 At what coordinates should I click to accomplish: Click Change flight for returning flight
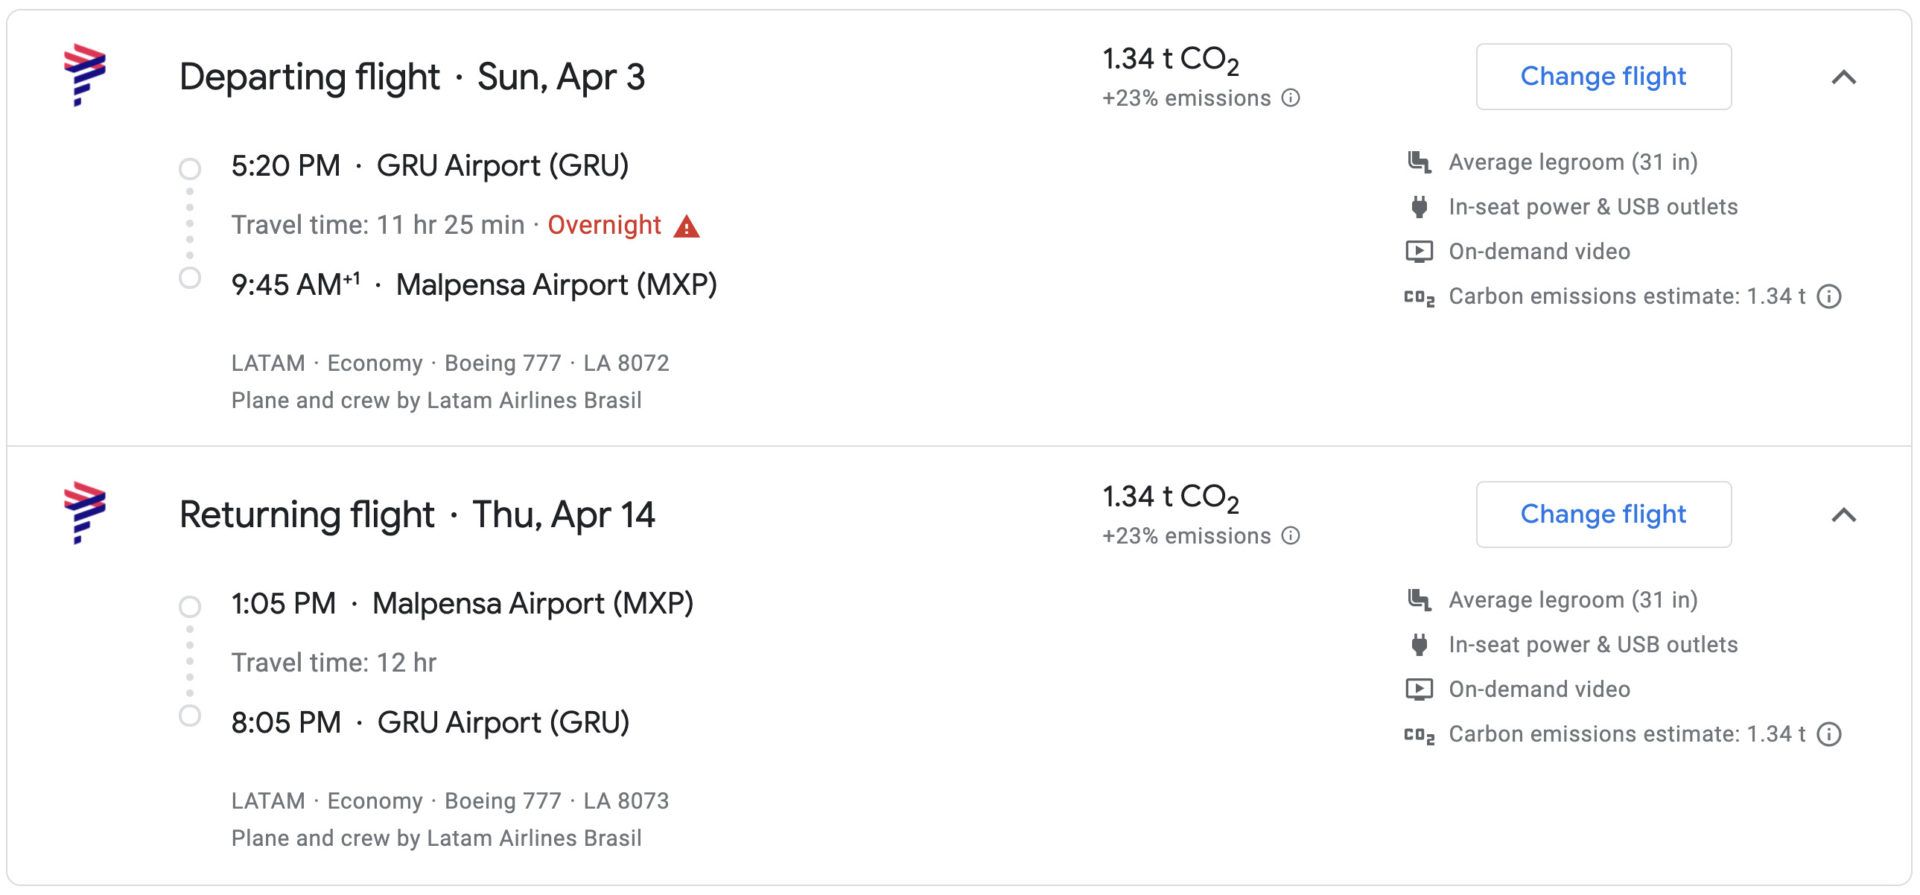(1604, 514)
